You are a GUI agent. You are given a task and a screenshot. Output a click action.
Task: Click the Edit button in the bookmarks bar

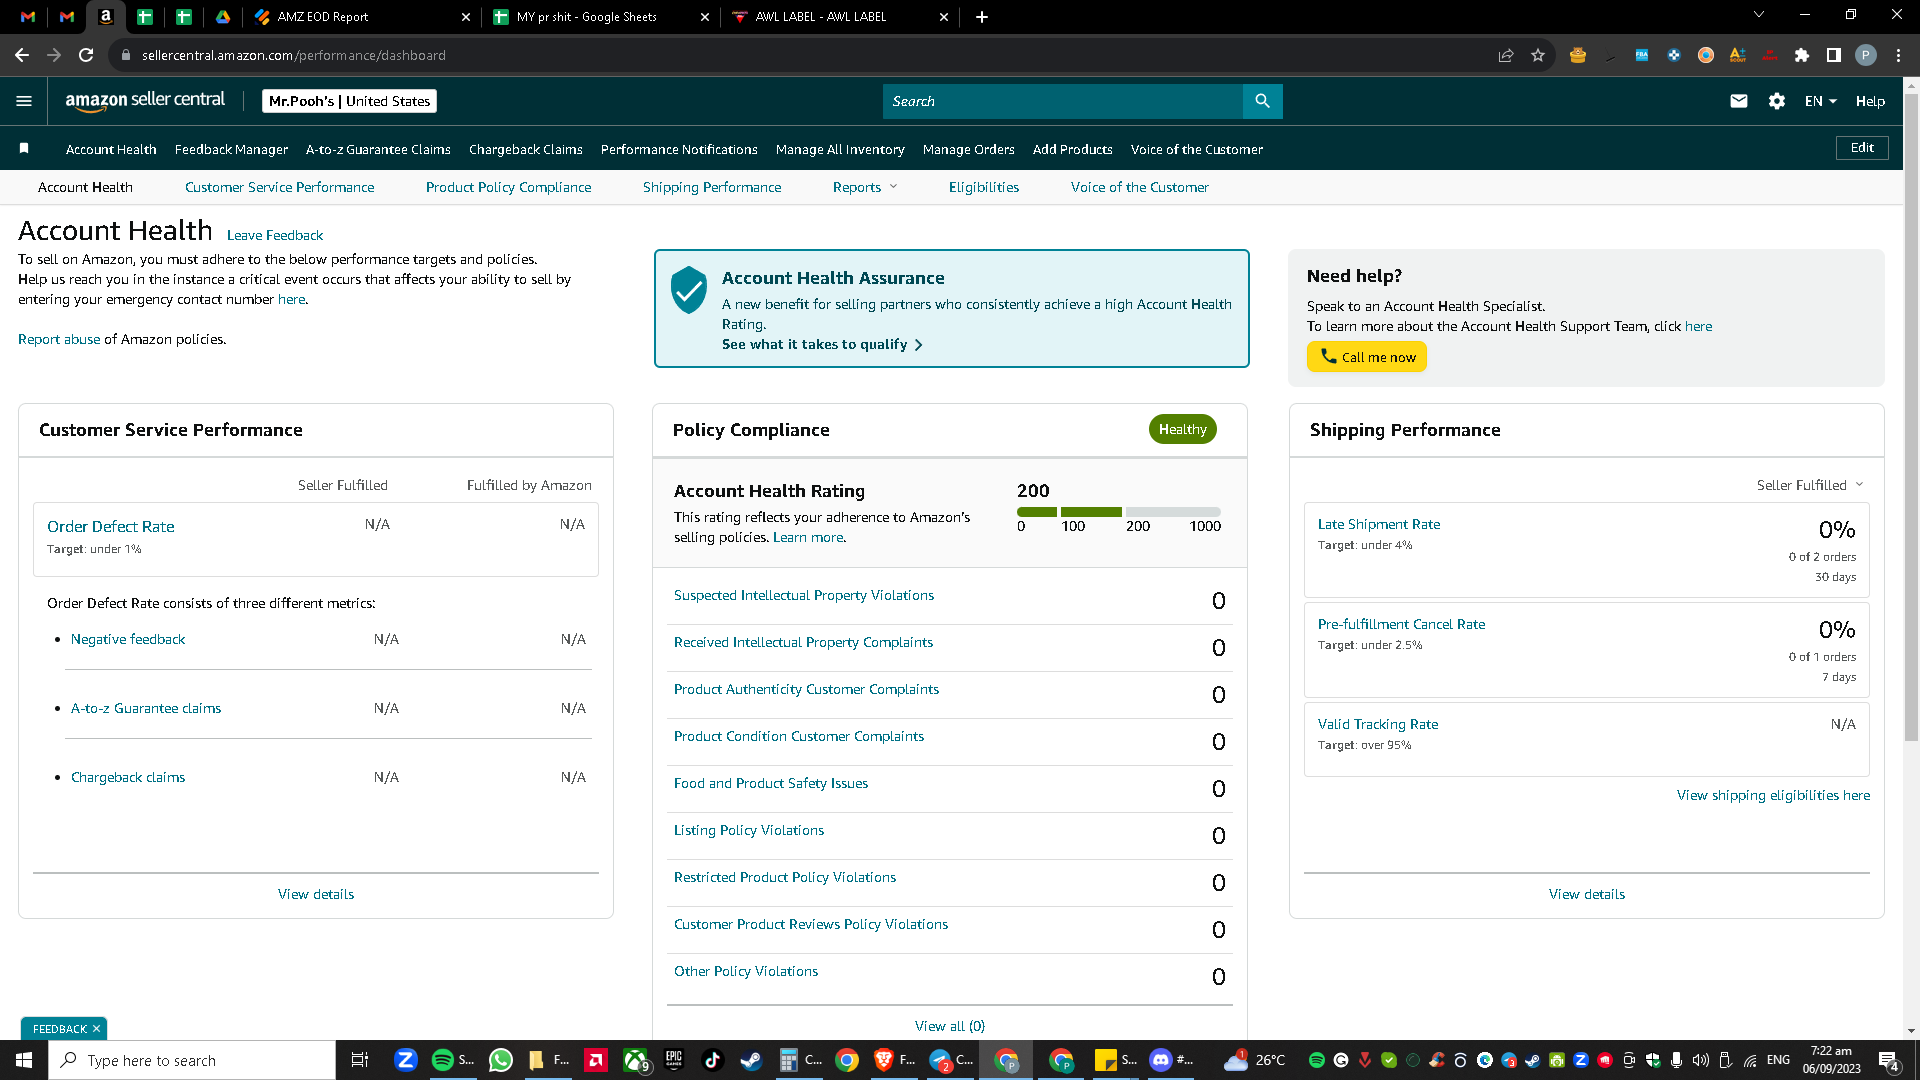(x=1862, y=148)
